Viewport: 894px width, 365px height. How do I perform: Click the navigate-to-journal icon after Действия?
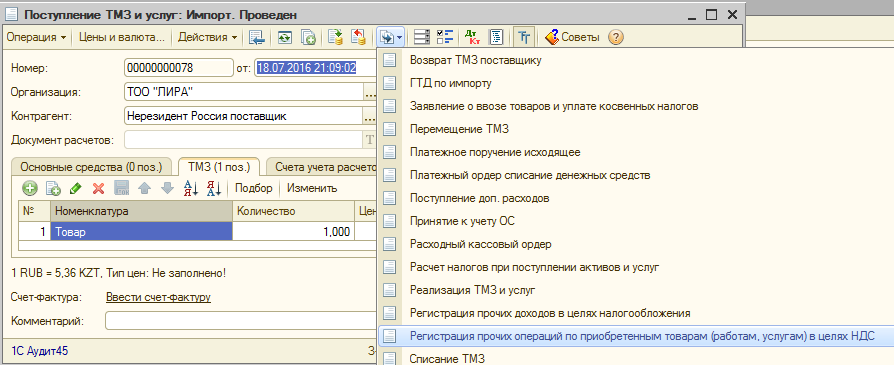(258, 38)
